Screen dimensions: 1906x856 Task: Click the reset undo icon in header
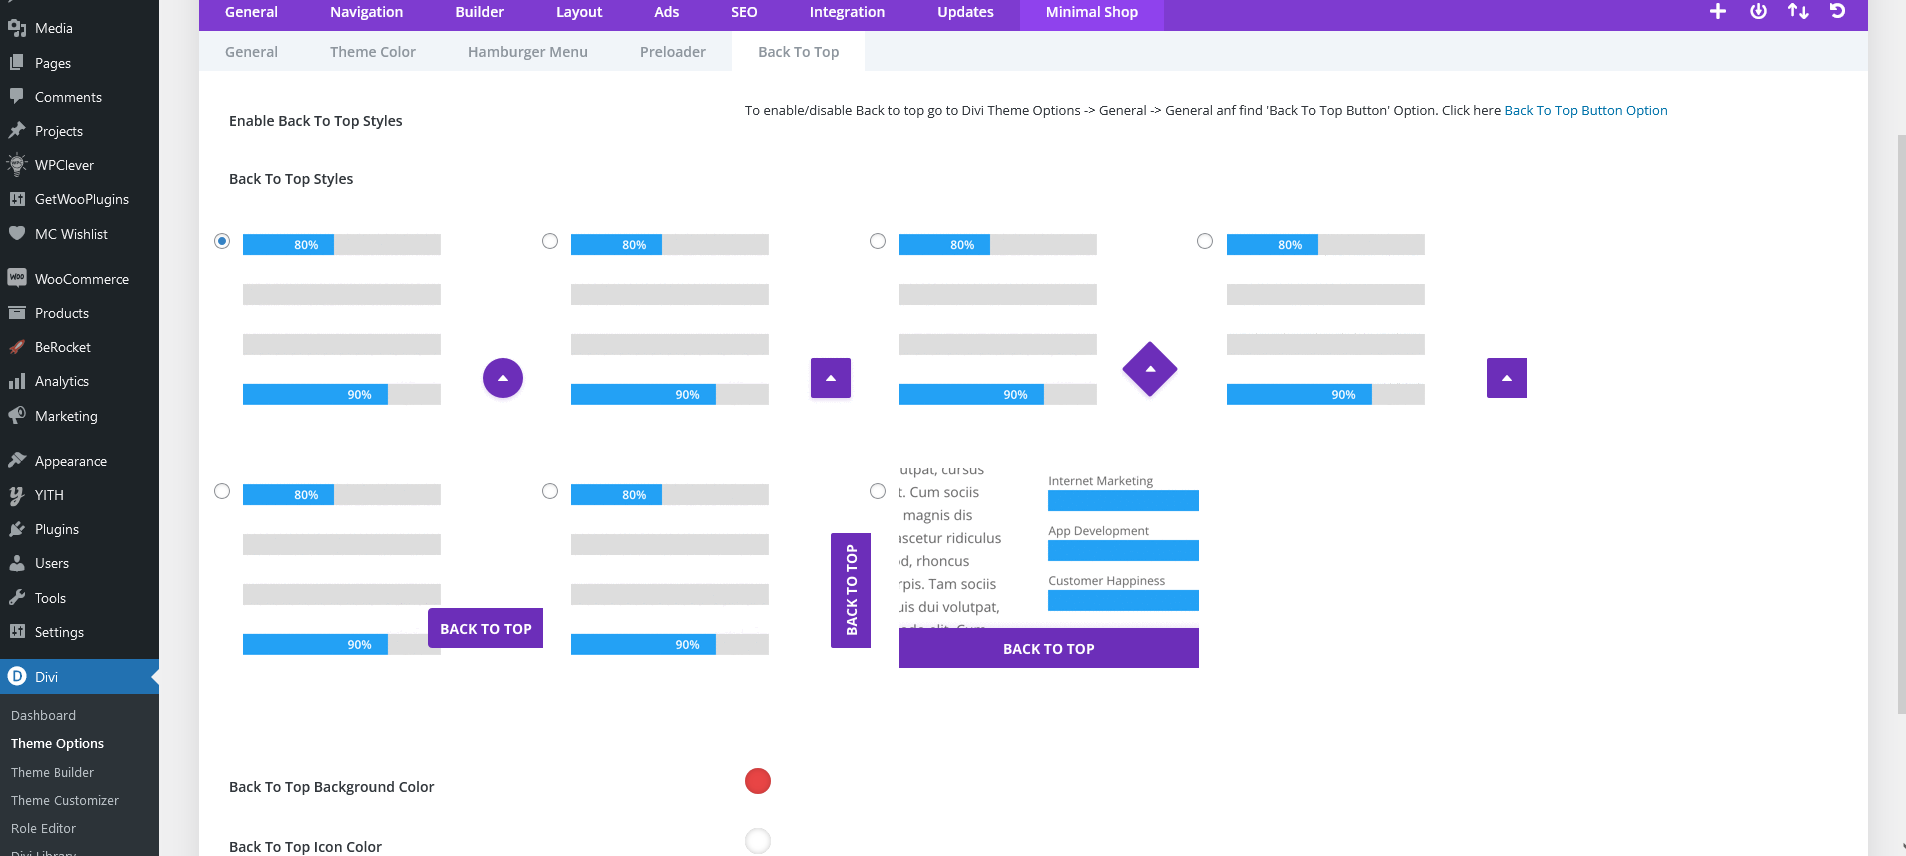click(1838, 11)
